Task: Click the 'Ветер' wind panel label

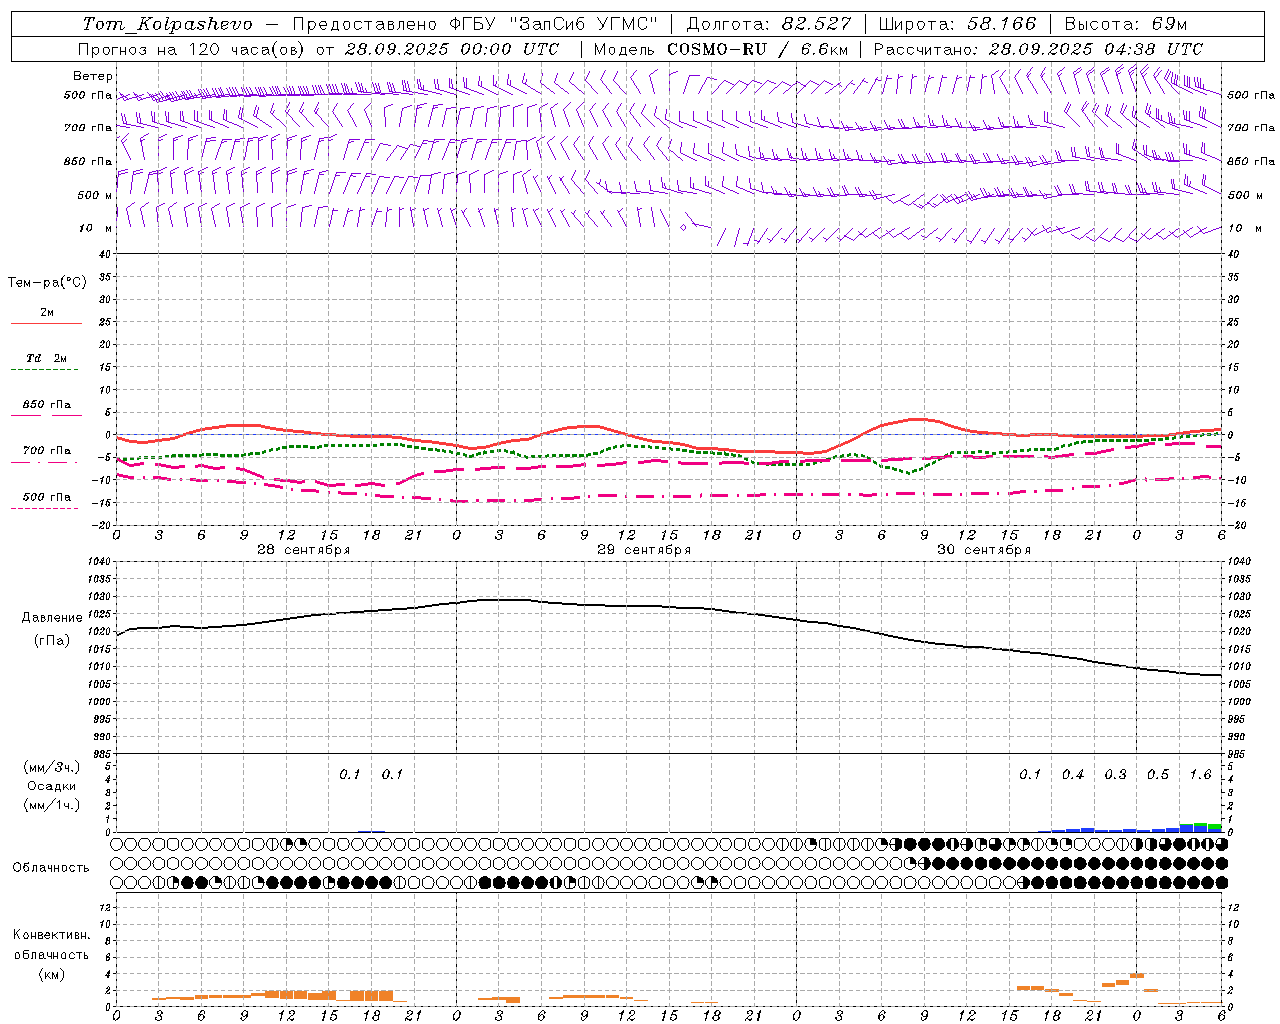Action: [93, 76]
